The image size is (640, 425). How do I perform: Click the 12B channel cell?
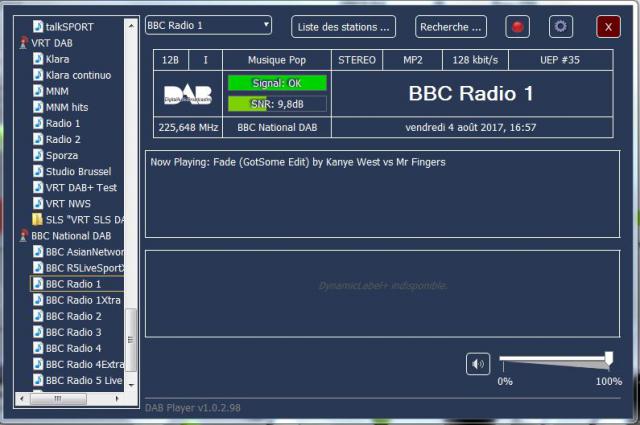tap(171, 60)
